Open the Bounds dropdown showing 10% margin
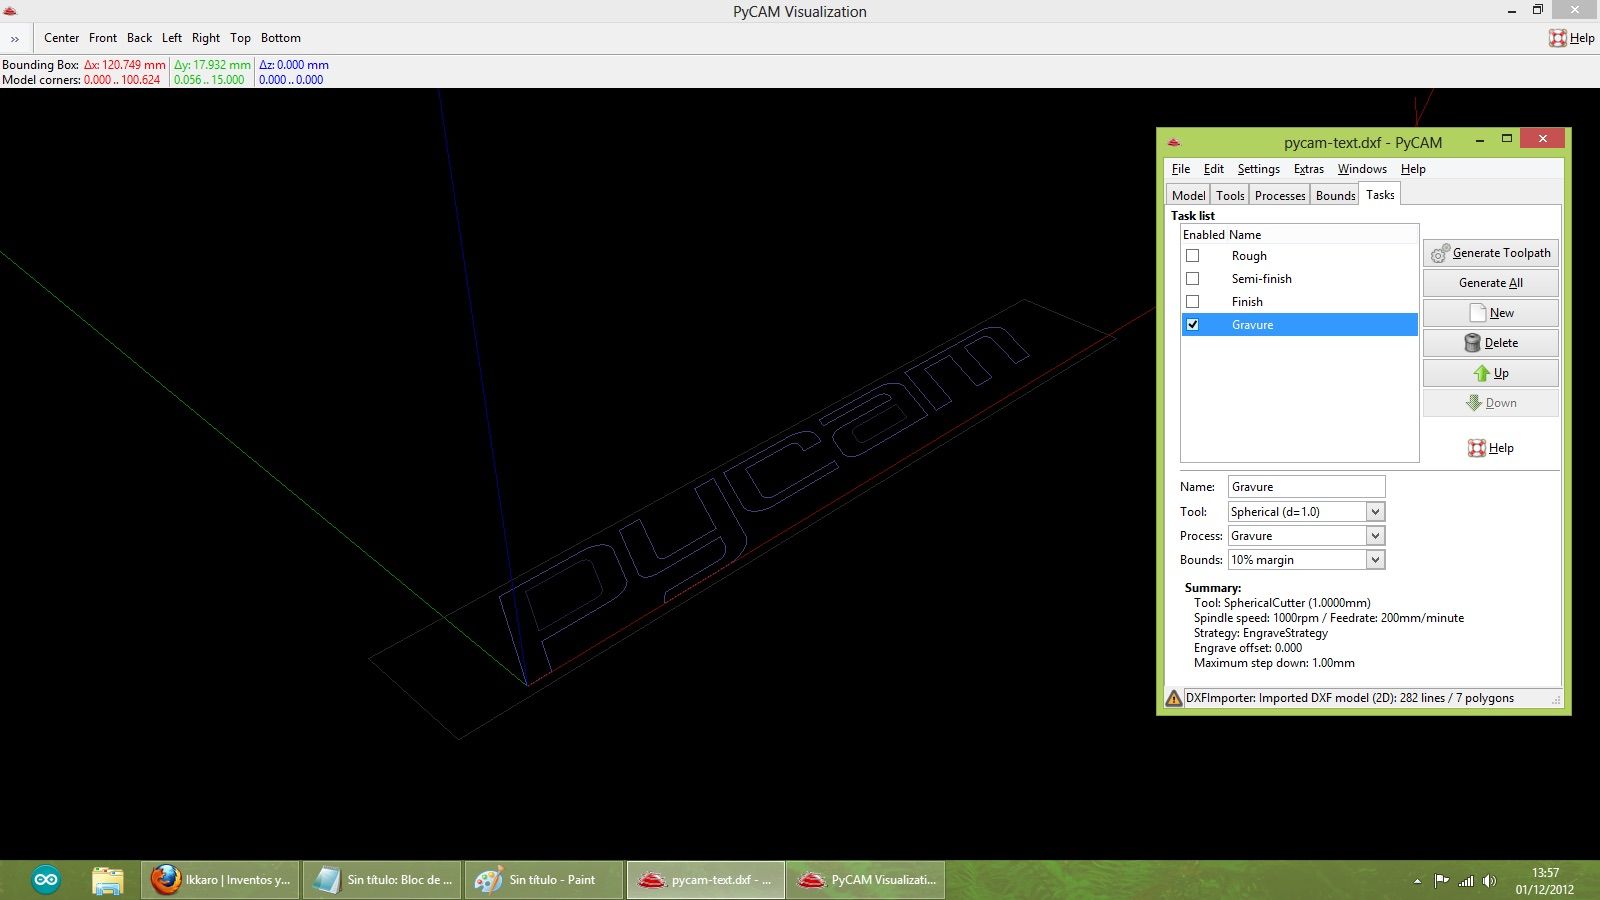 point(1377,560)
